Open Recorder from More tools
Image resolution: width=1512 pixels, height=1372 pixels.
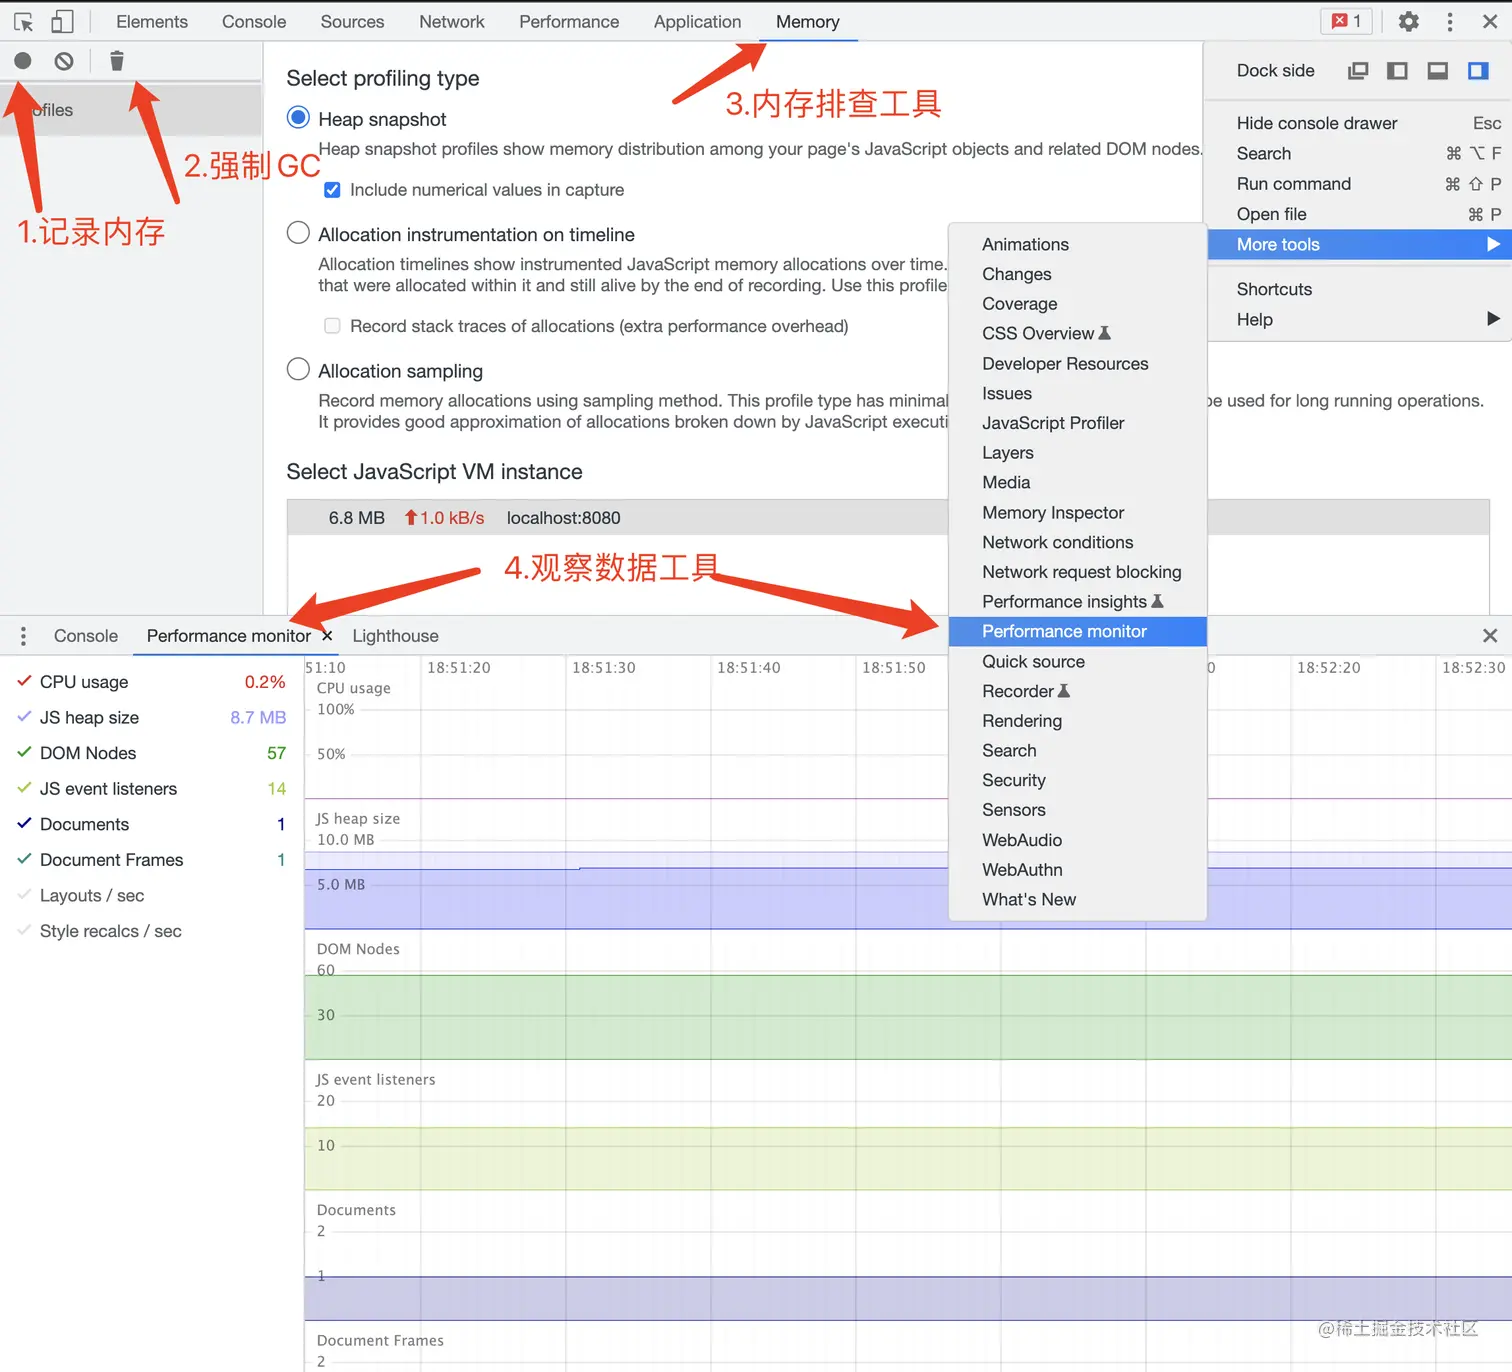(1078, 691)
